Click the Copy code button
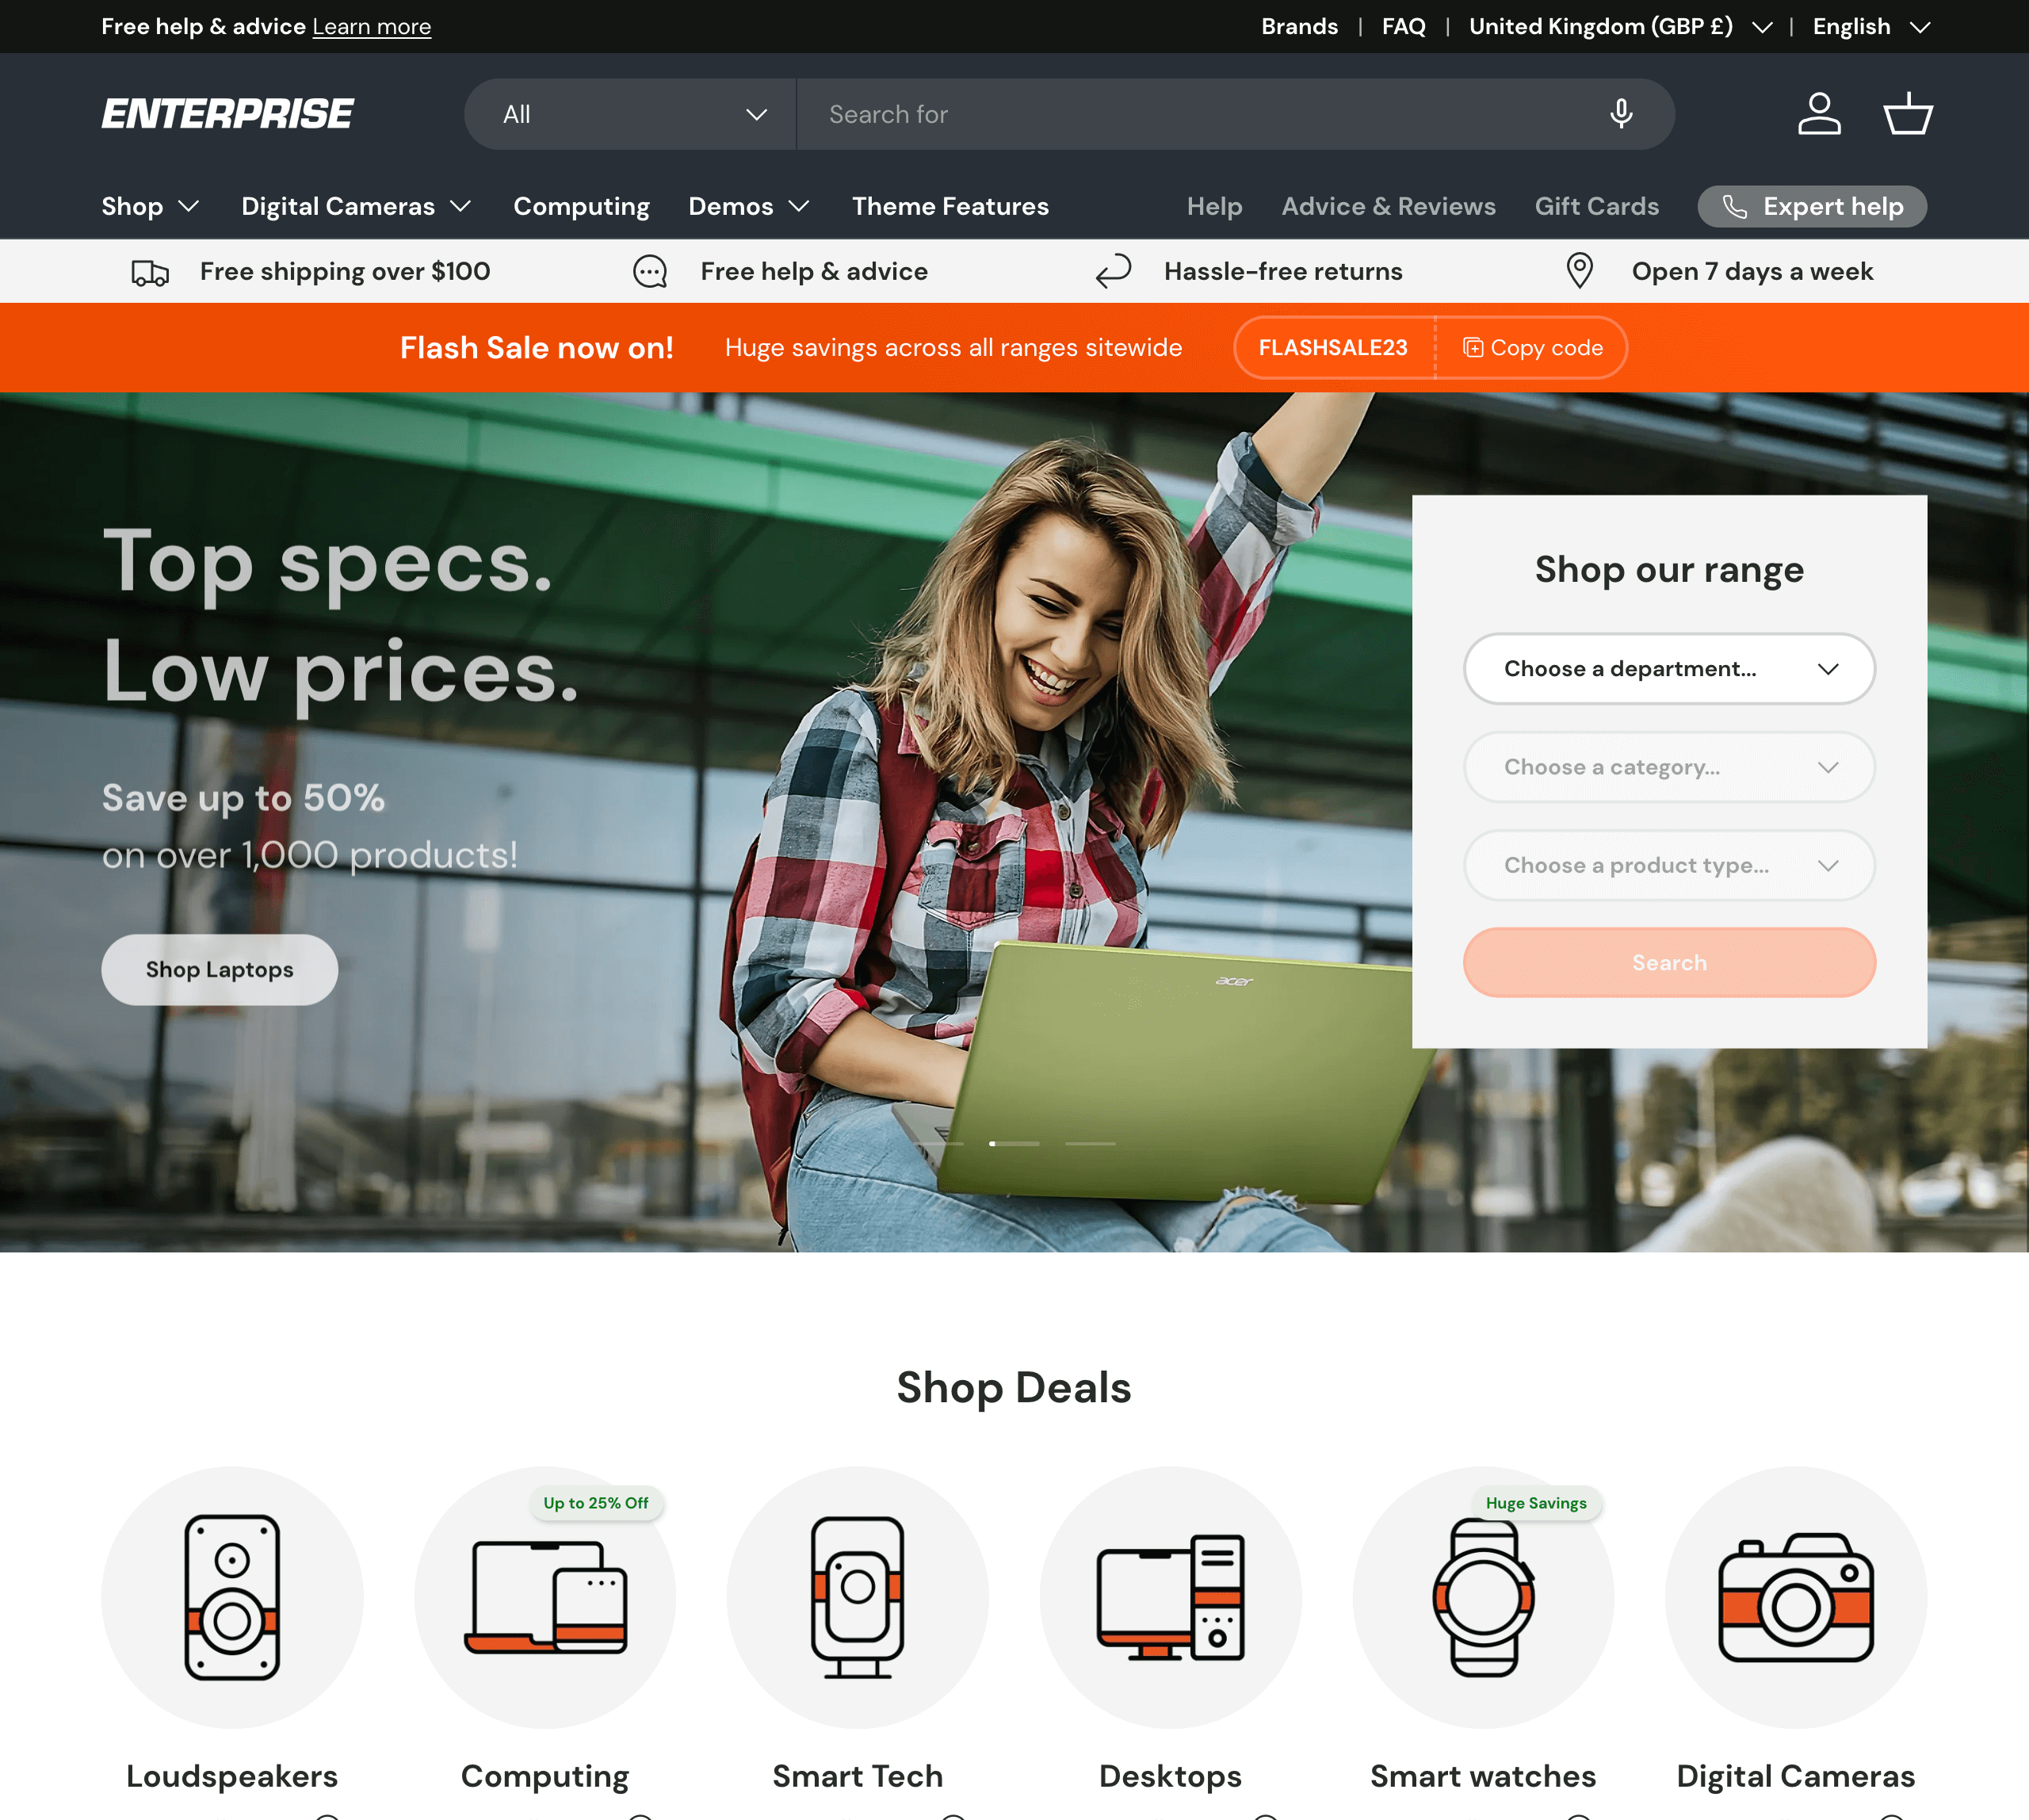Image resolution: width=2029 pixels, height=1820 pixels. point(1532,348)
